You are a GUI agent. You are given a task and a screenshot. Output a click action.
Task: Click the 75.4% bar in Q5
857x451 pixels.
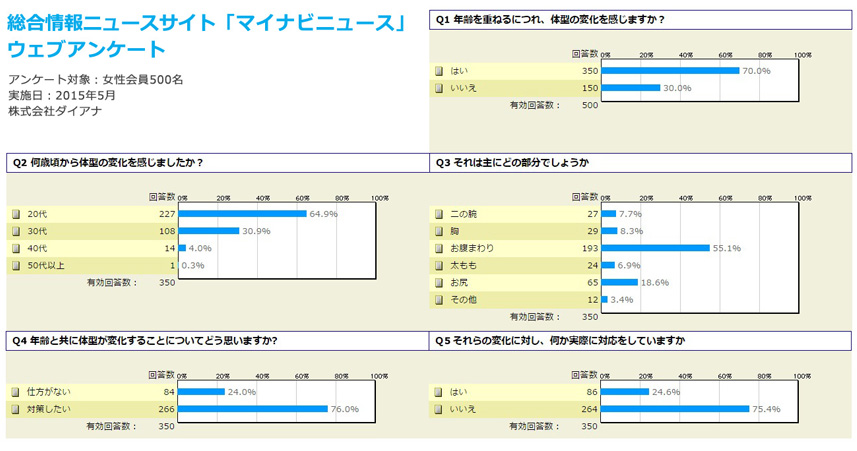tap(675, 409)
